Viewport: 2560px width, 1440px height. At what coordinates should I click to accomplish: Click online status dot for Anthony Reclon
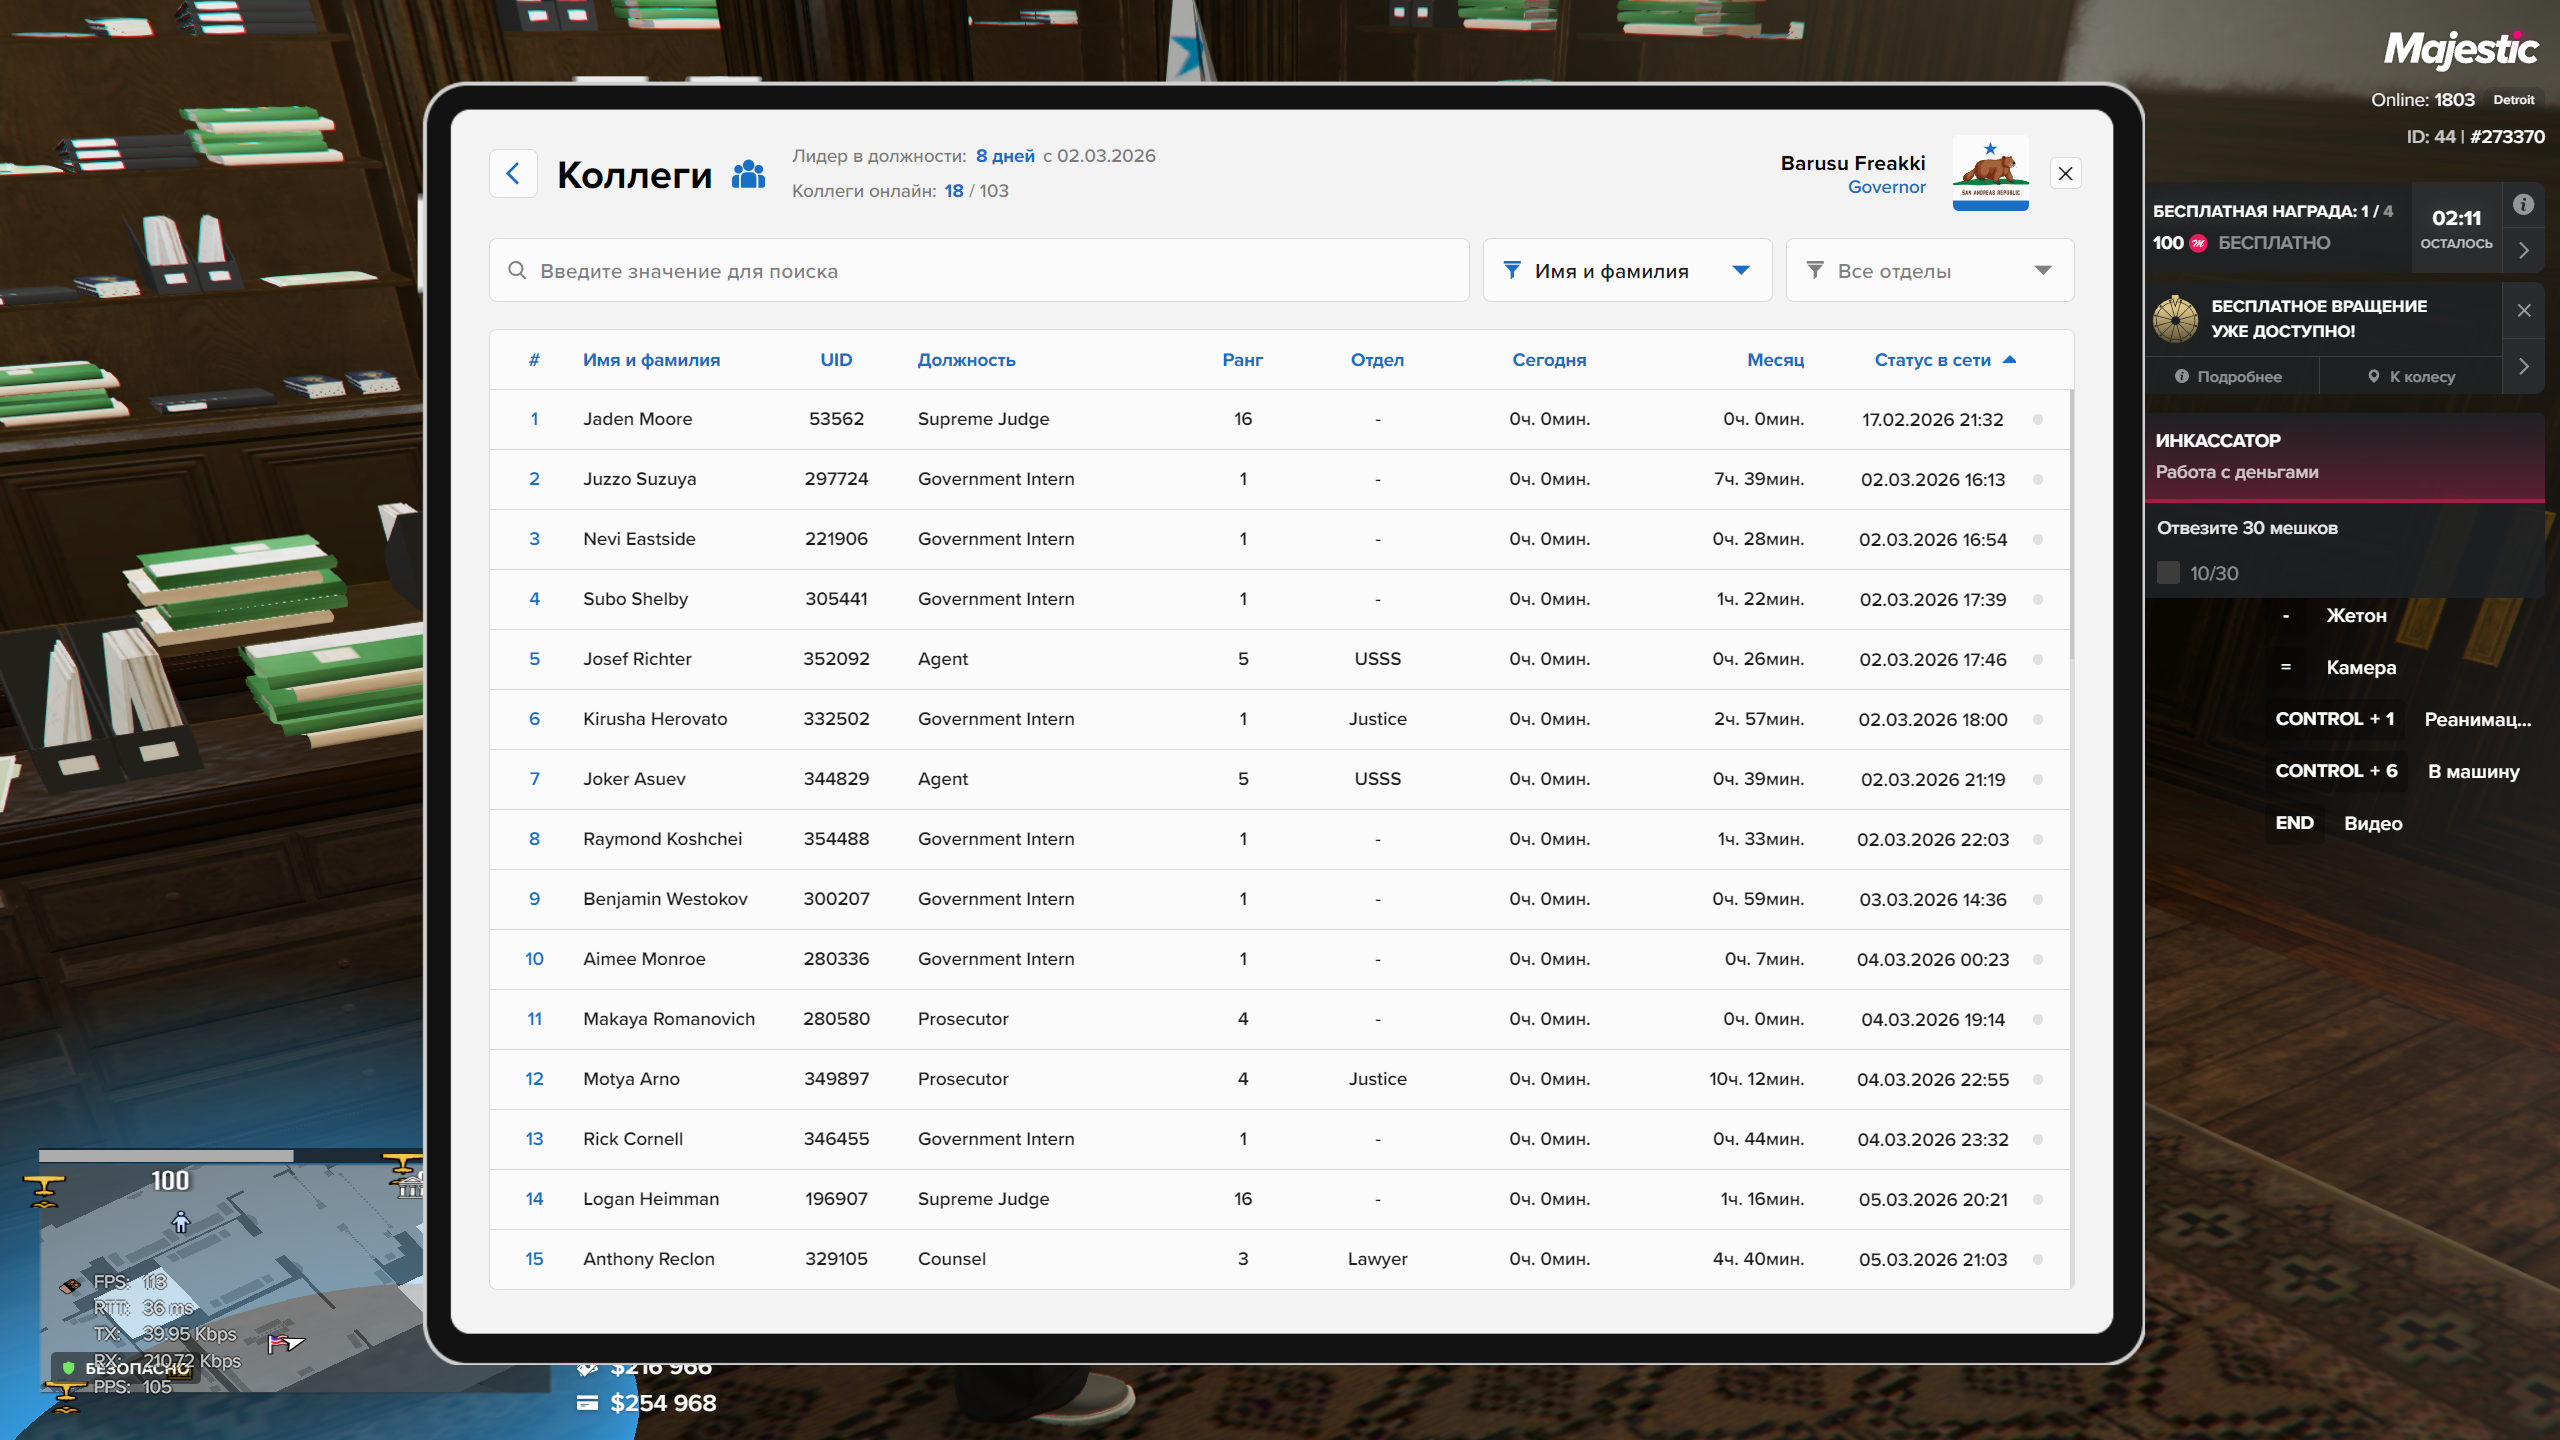[x=2038, y=1259]
